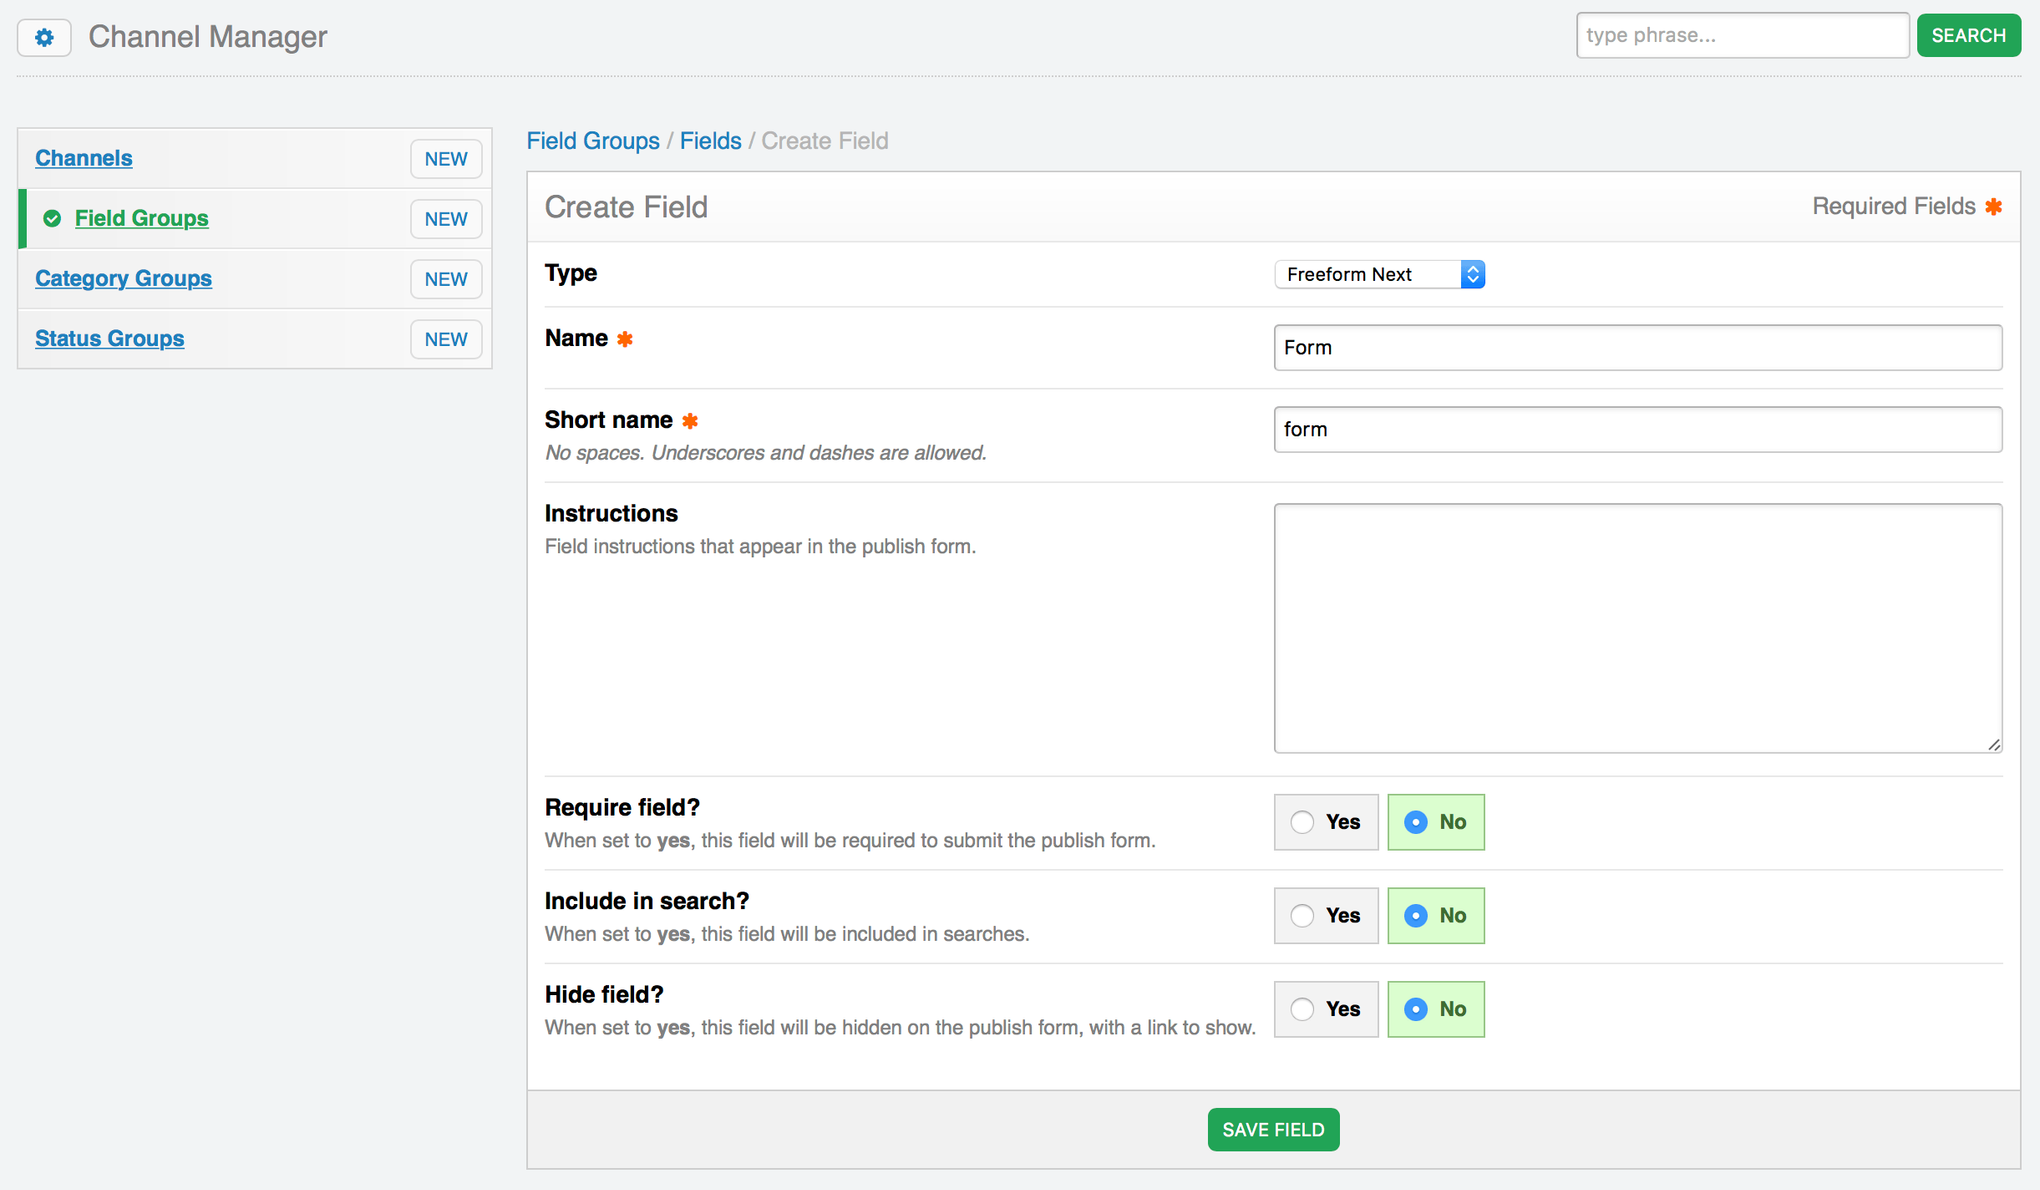Click the Search button
2040x1190 pixels.
(1967, 36)
